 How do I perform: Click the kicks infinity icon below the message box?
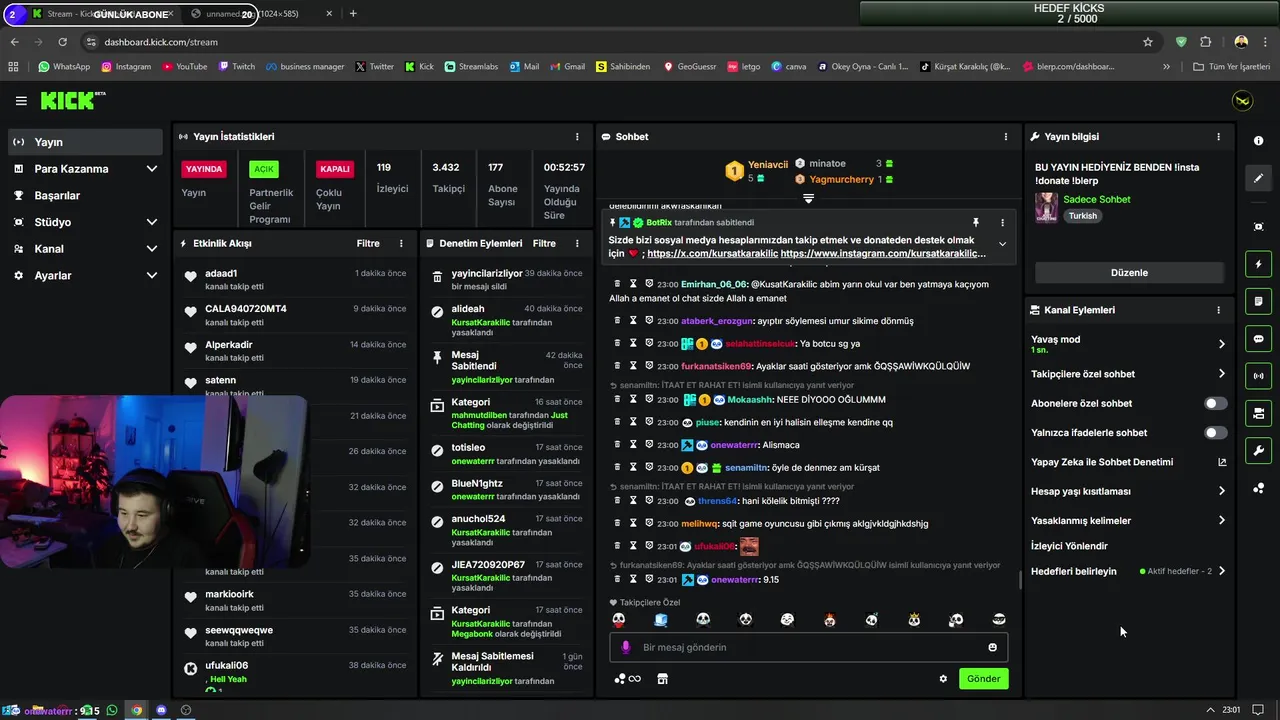click(x=628, y=679)
